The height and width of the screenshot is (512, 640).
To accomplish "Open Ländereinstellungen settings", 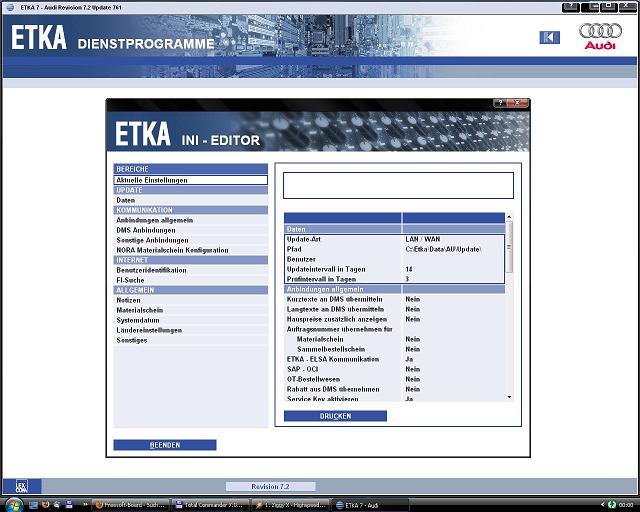I will coord(191,330).
